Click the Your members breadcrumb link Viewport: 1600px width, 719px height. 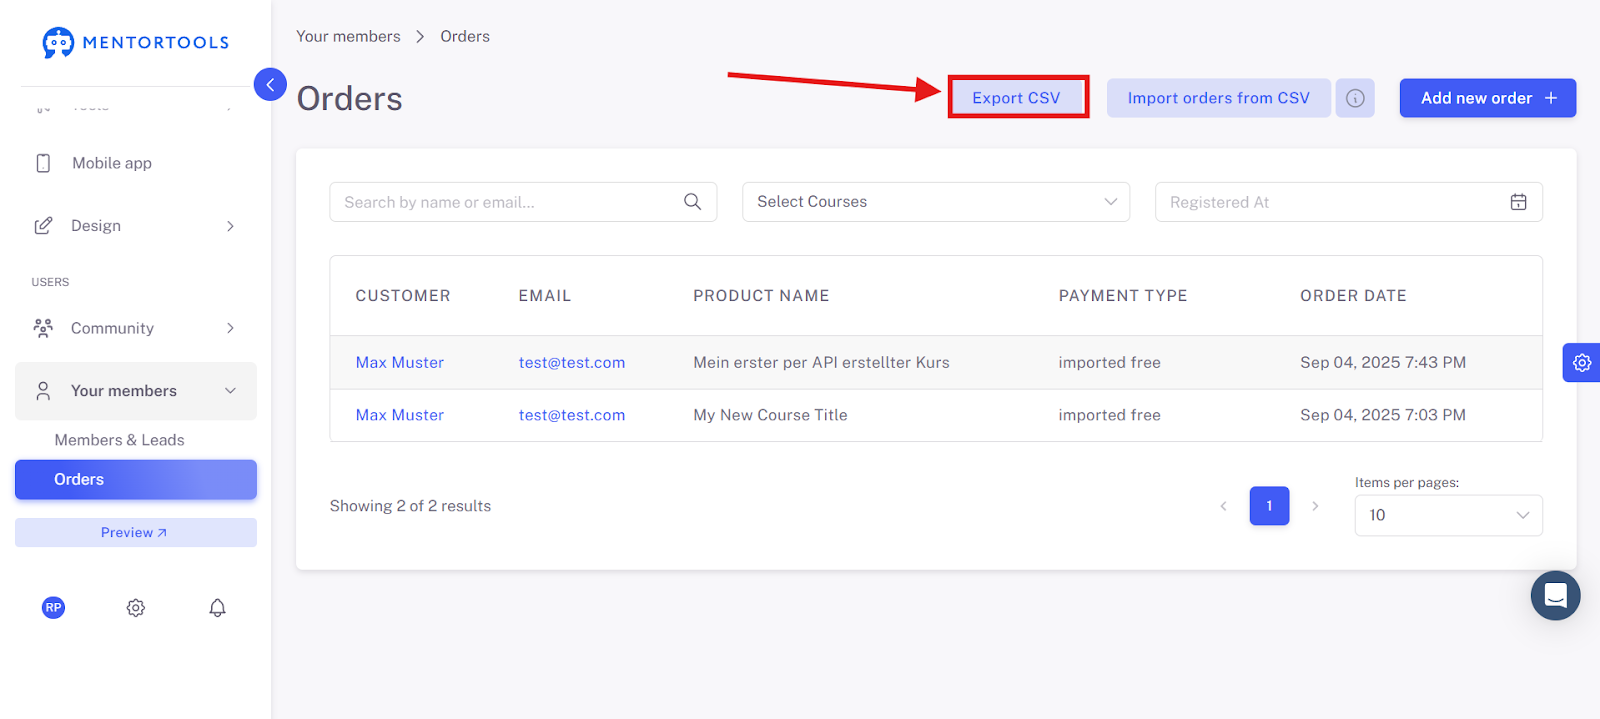(348, 36)
